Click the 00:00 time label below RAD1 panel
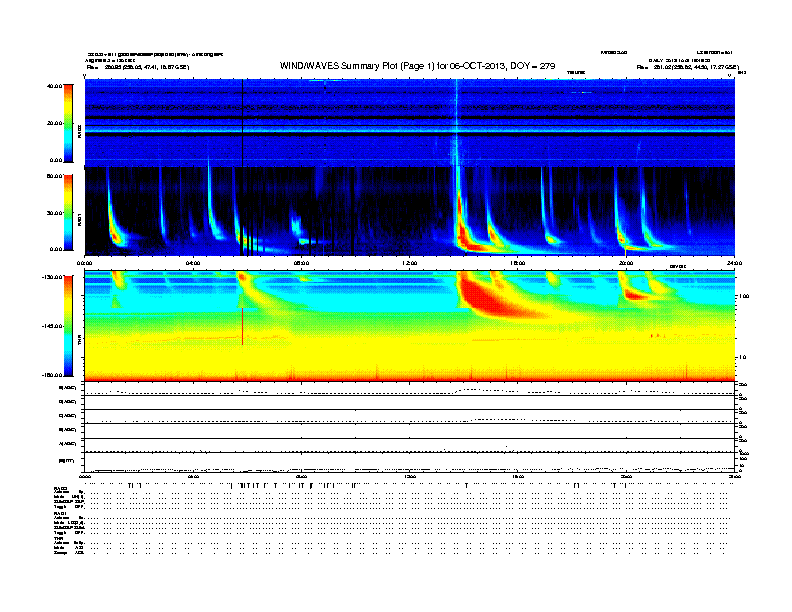This screenshot has height=612, width=792. (84, 263)
